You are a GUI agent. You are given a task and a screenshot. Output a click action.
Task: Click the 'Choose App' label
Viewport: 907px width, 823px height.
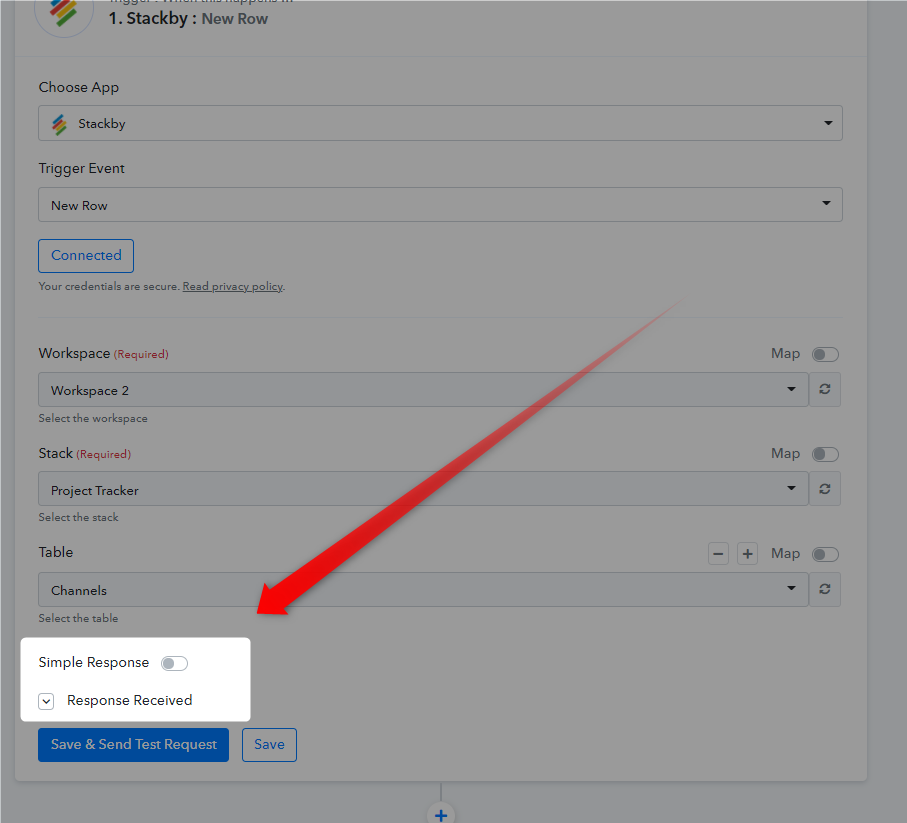pyautogui.click(x=79, y=87)
